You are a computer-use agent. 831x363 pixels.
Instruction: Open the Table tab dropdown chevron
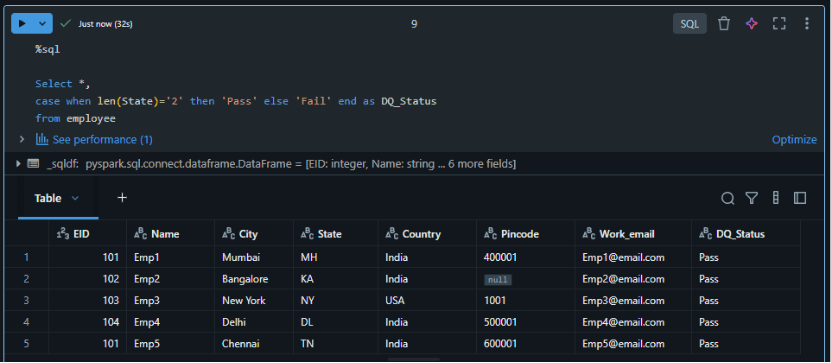pos(75,198)
